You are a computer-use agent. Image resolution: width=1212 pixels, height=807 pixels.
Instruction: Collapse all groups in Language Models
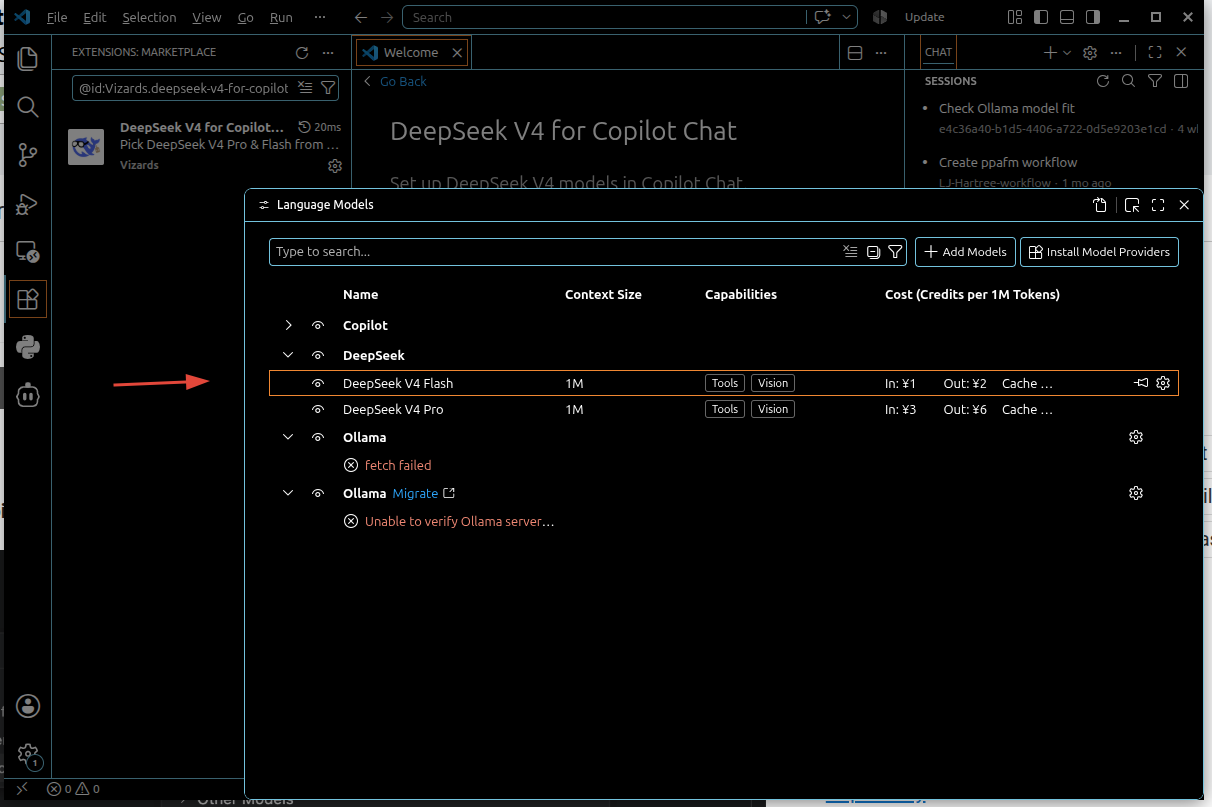[x=873, y=252]
